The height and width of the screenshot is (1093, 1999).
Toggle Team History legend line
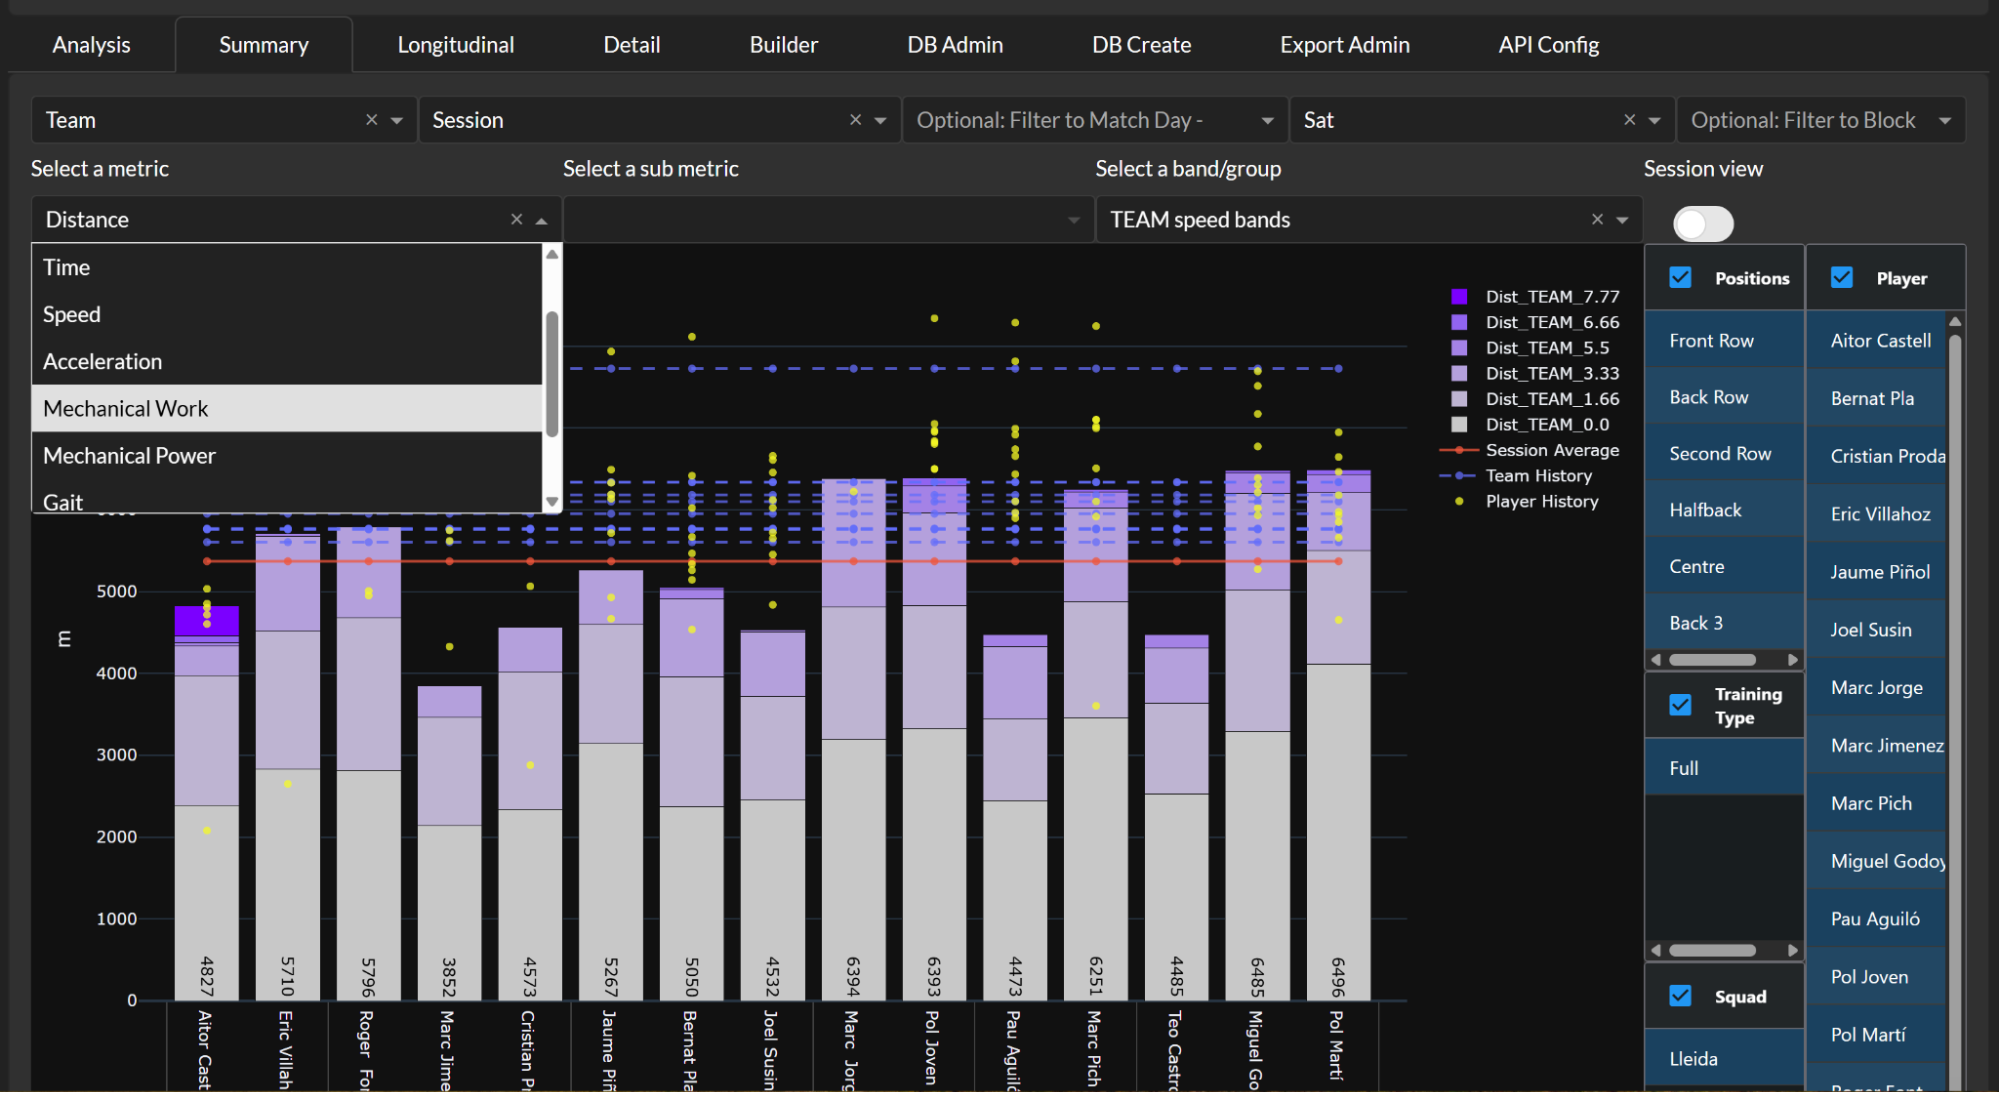[1516, 476]
